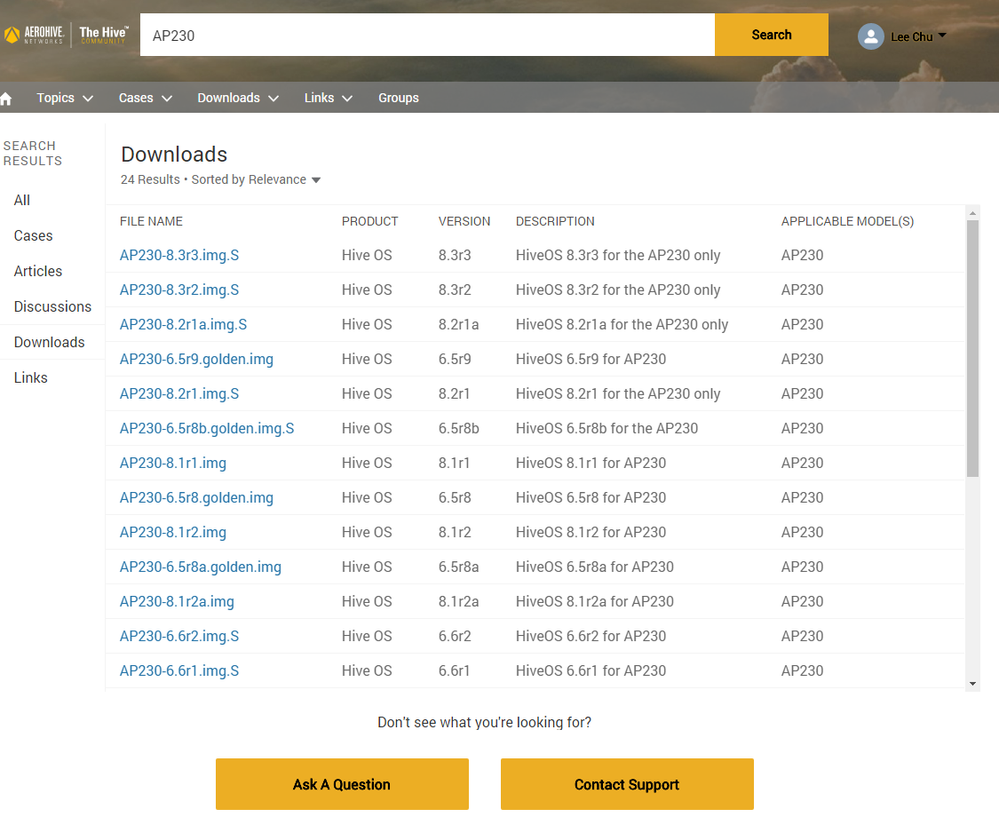Screen dimensions: 999x833
Task: Click version cell '6.6r2'
Action: pos(454,636)
